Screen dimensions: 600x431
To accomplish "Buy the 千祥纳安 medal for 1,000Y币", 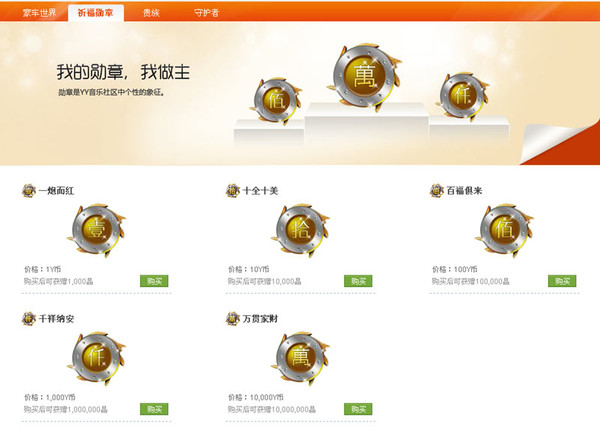I will [154, 409].
